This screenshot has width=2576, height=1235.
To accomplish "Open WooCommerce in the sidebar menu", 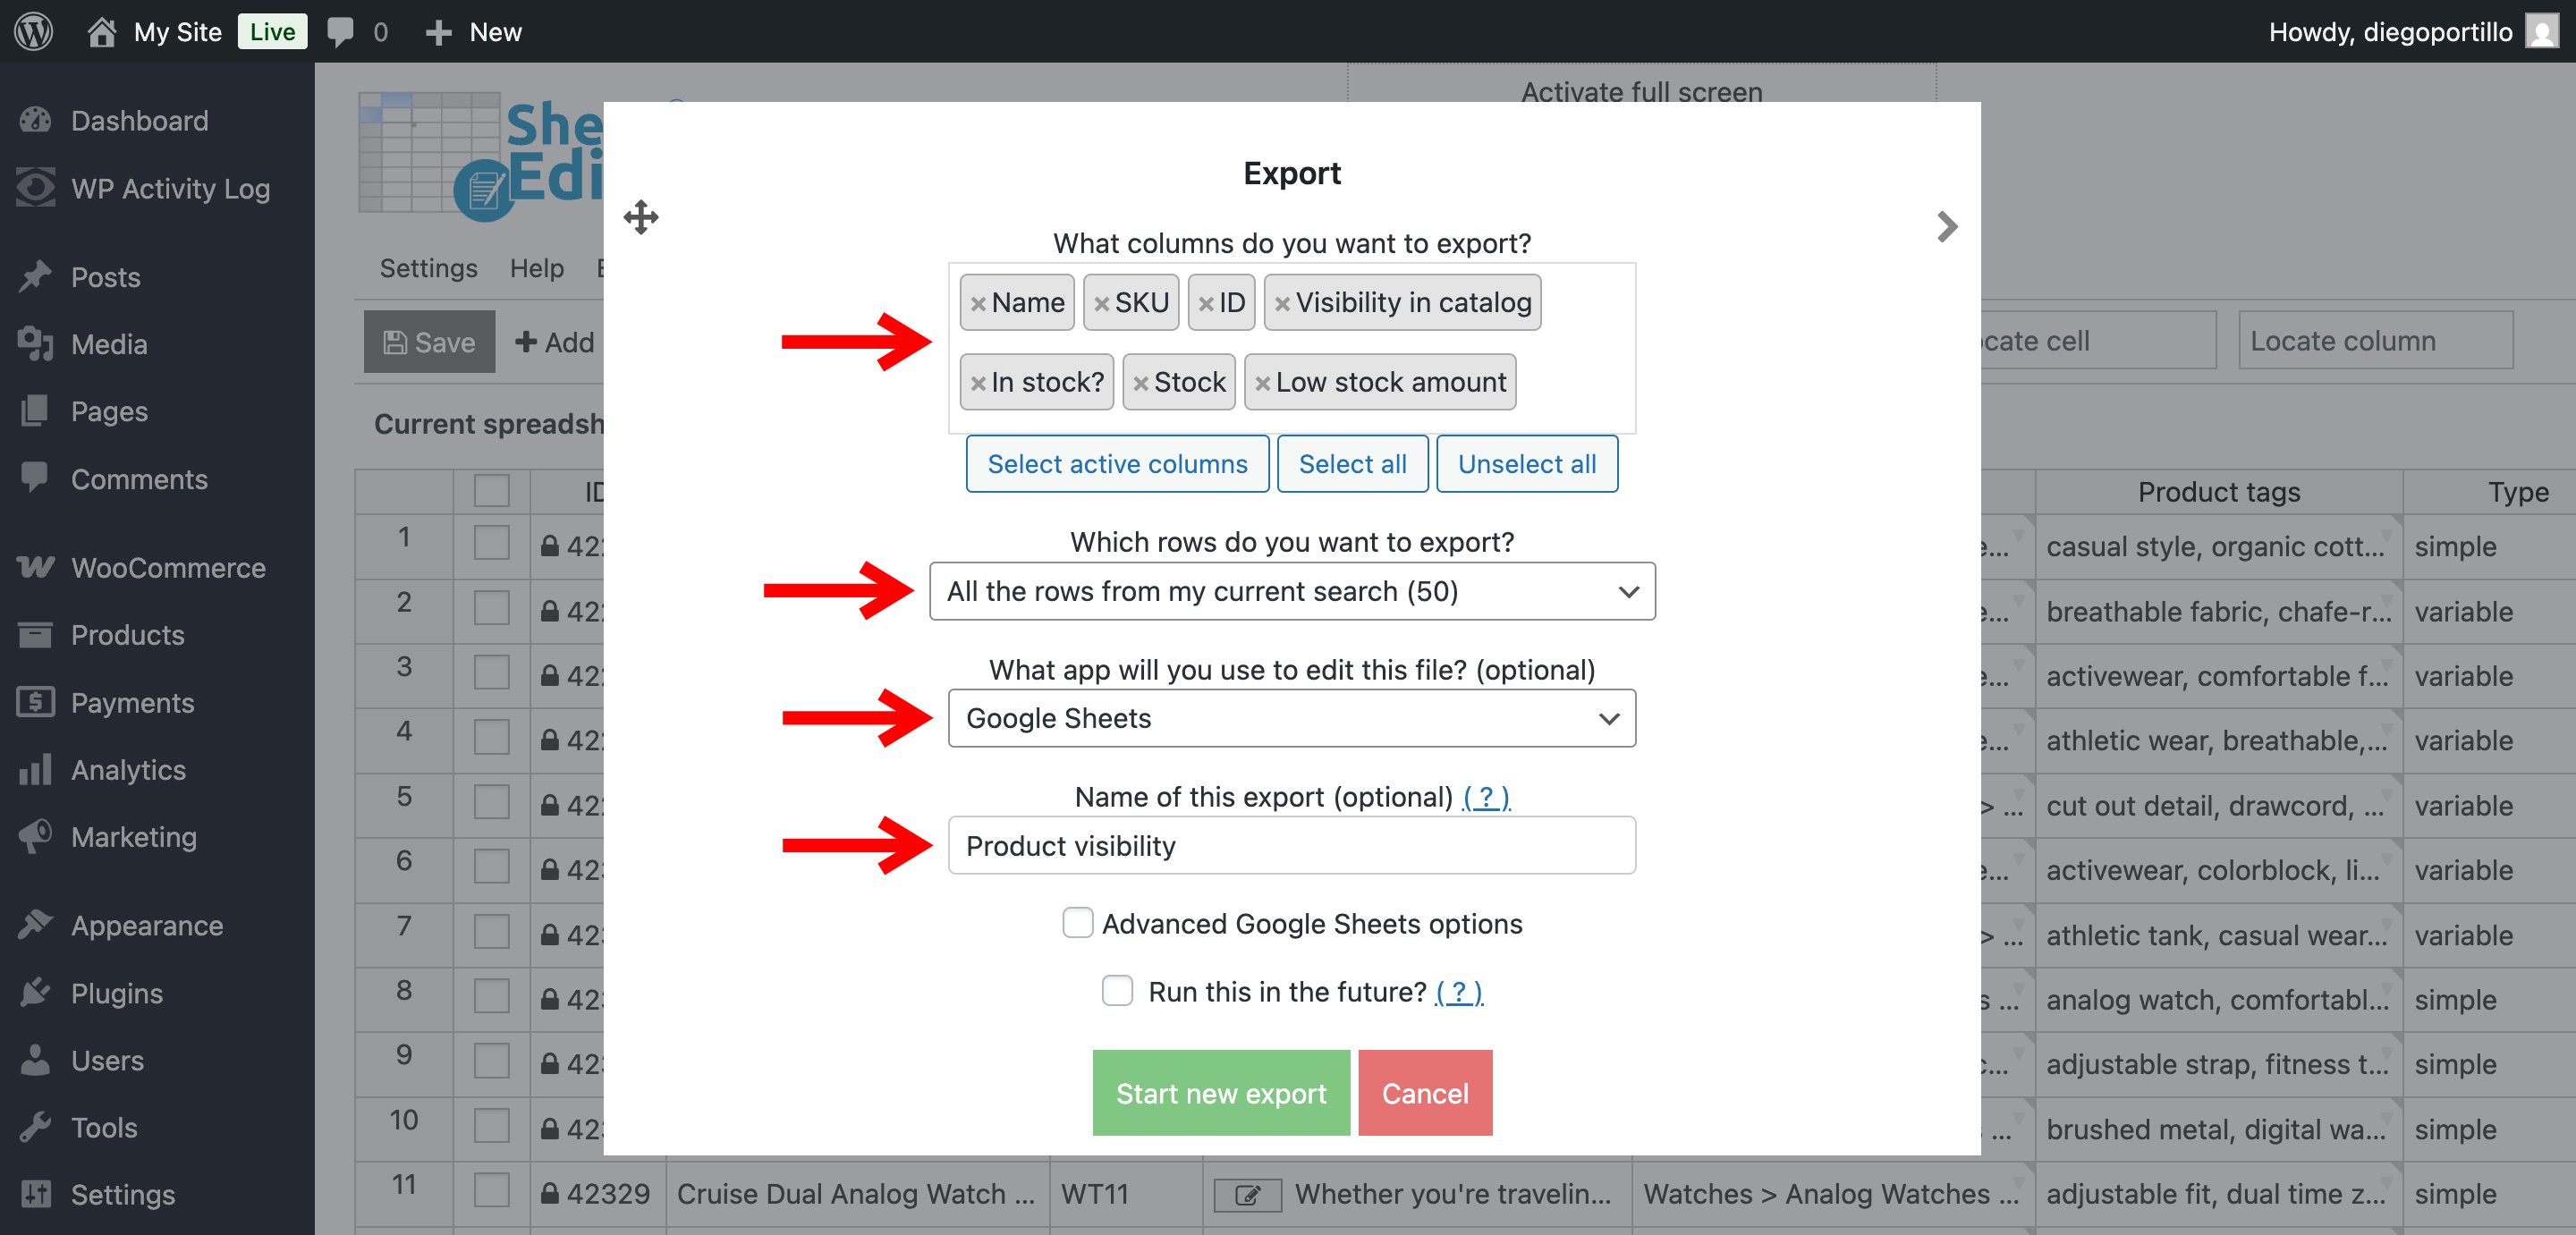I will (168, 568).
